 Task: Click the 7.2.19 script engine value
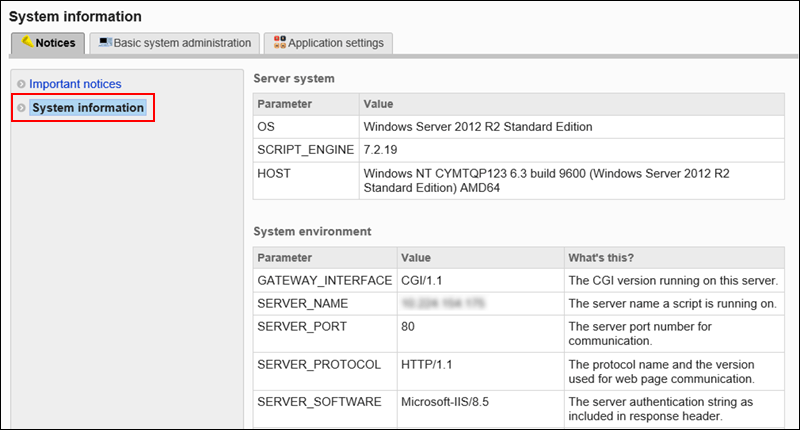(380, 150)
